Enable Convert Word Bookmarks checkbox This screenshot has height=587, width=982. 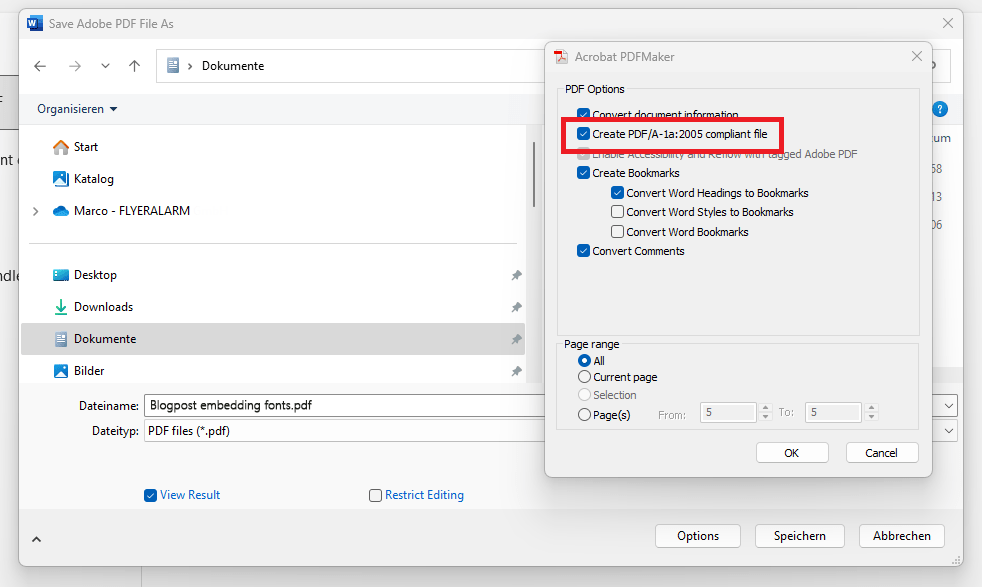[x=617, y=232]
